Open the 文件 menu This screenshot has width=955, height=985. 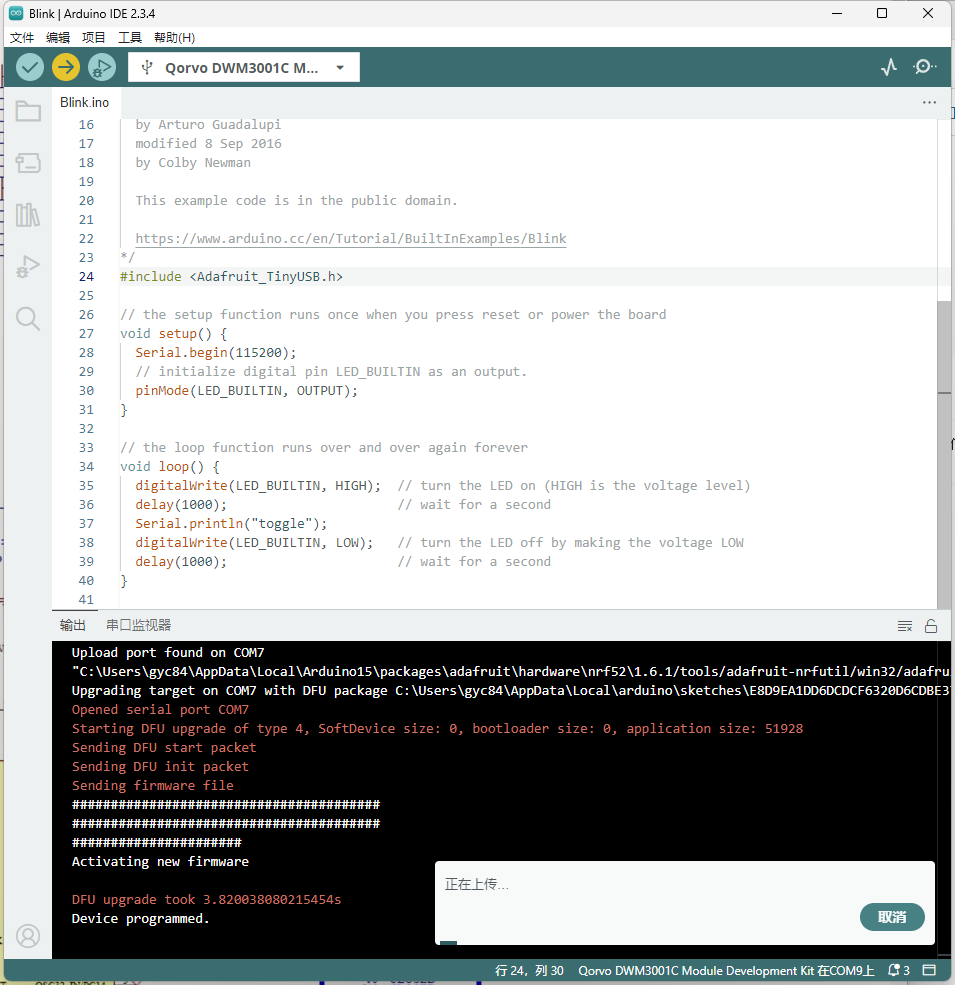click(22, 38)
